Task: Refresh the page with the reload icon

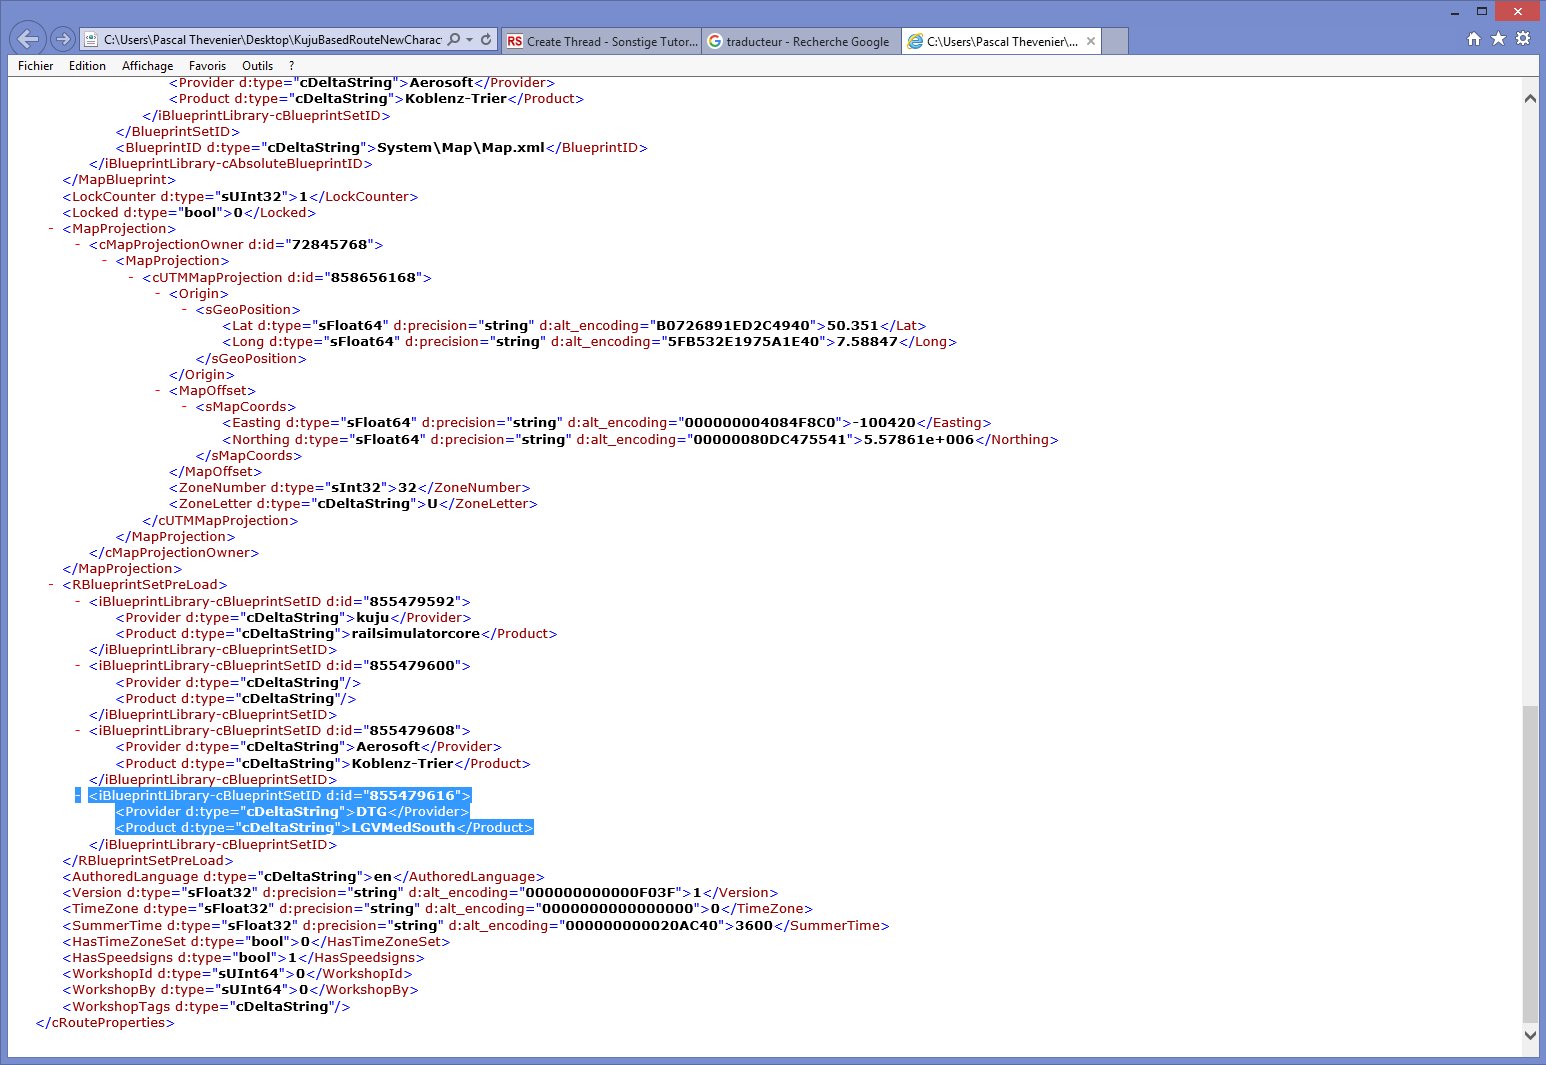Action: coord(486,40)
